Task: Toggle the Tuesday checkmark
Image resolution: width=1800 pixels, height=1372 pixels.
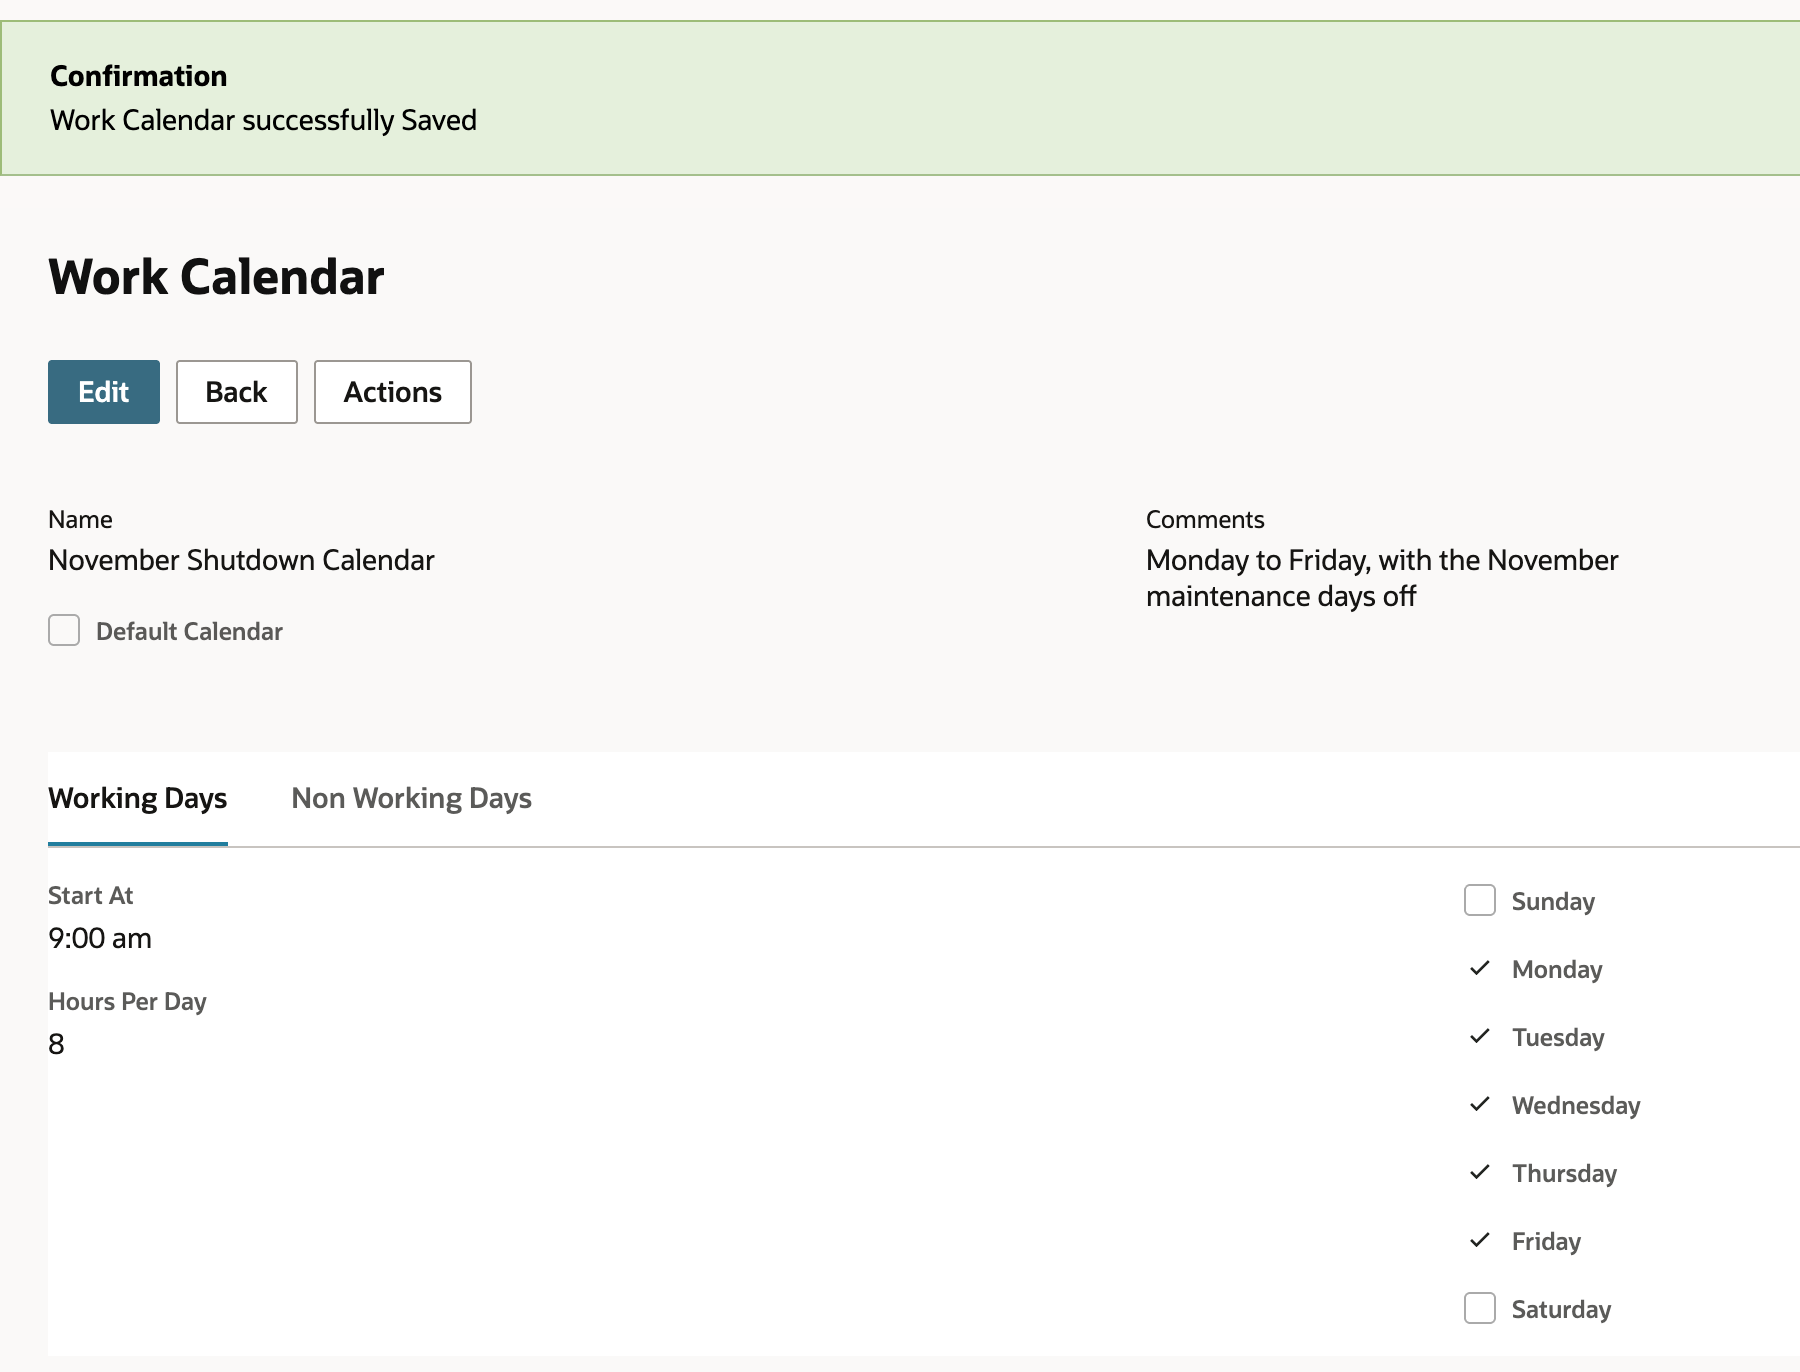Action: tap(1480, 1036)
